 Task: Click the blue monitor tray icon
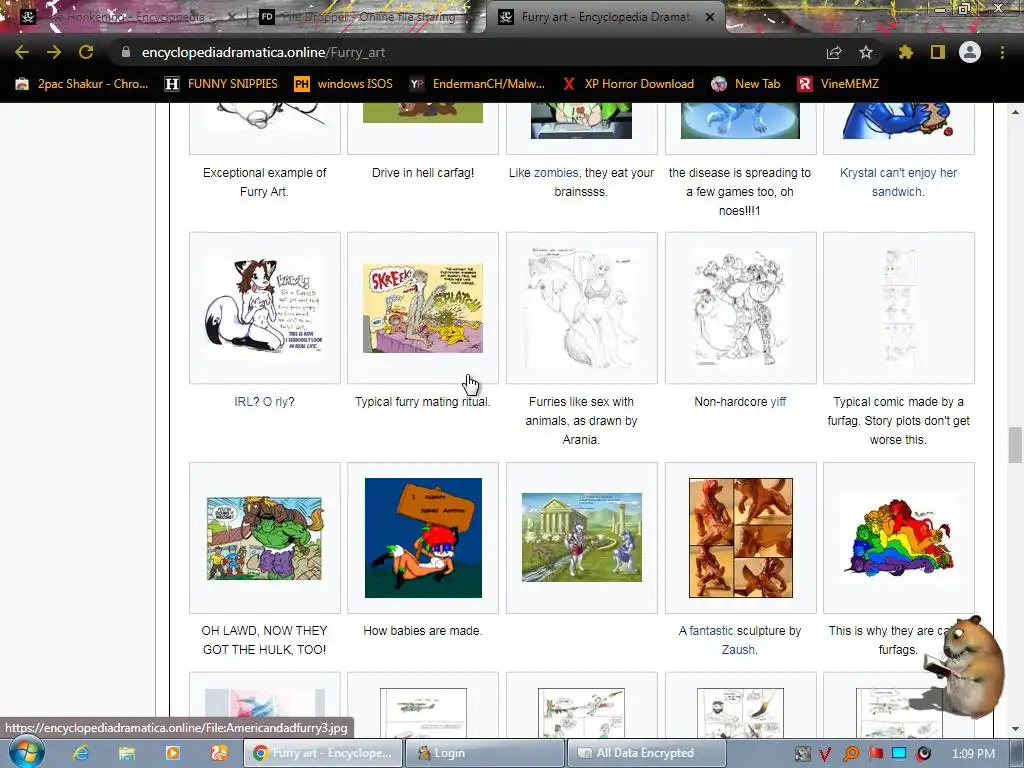coord(899,754)
